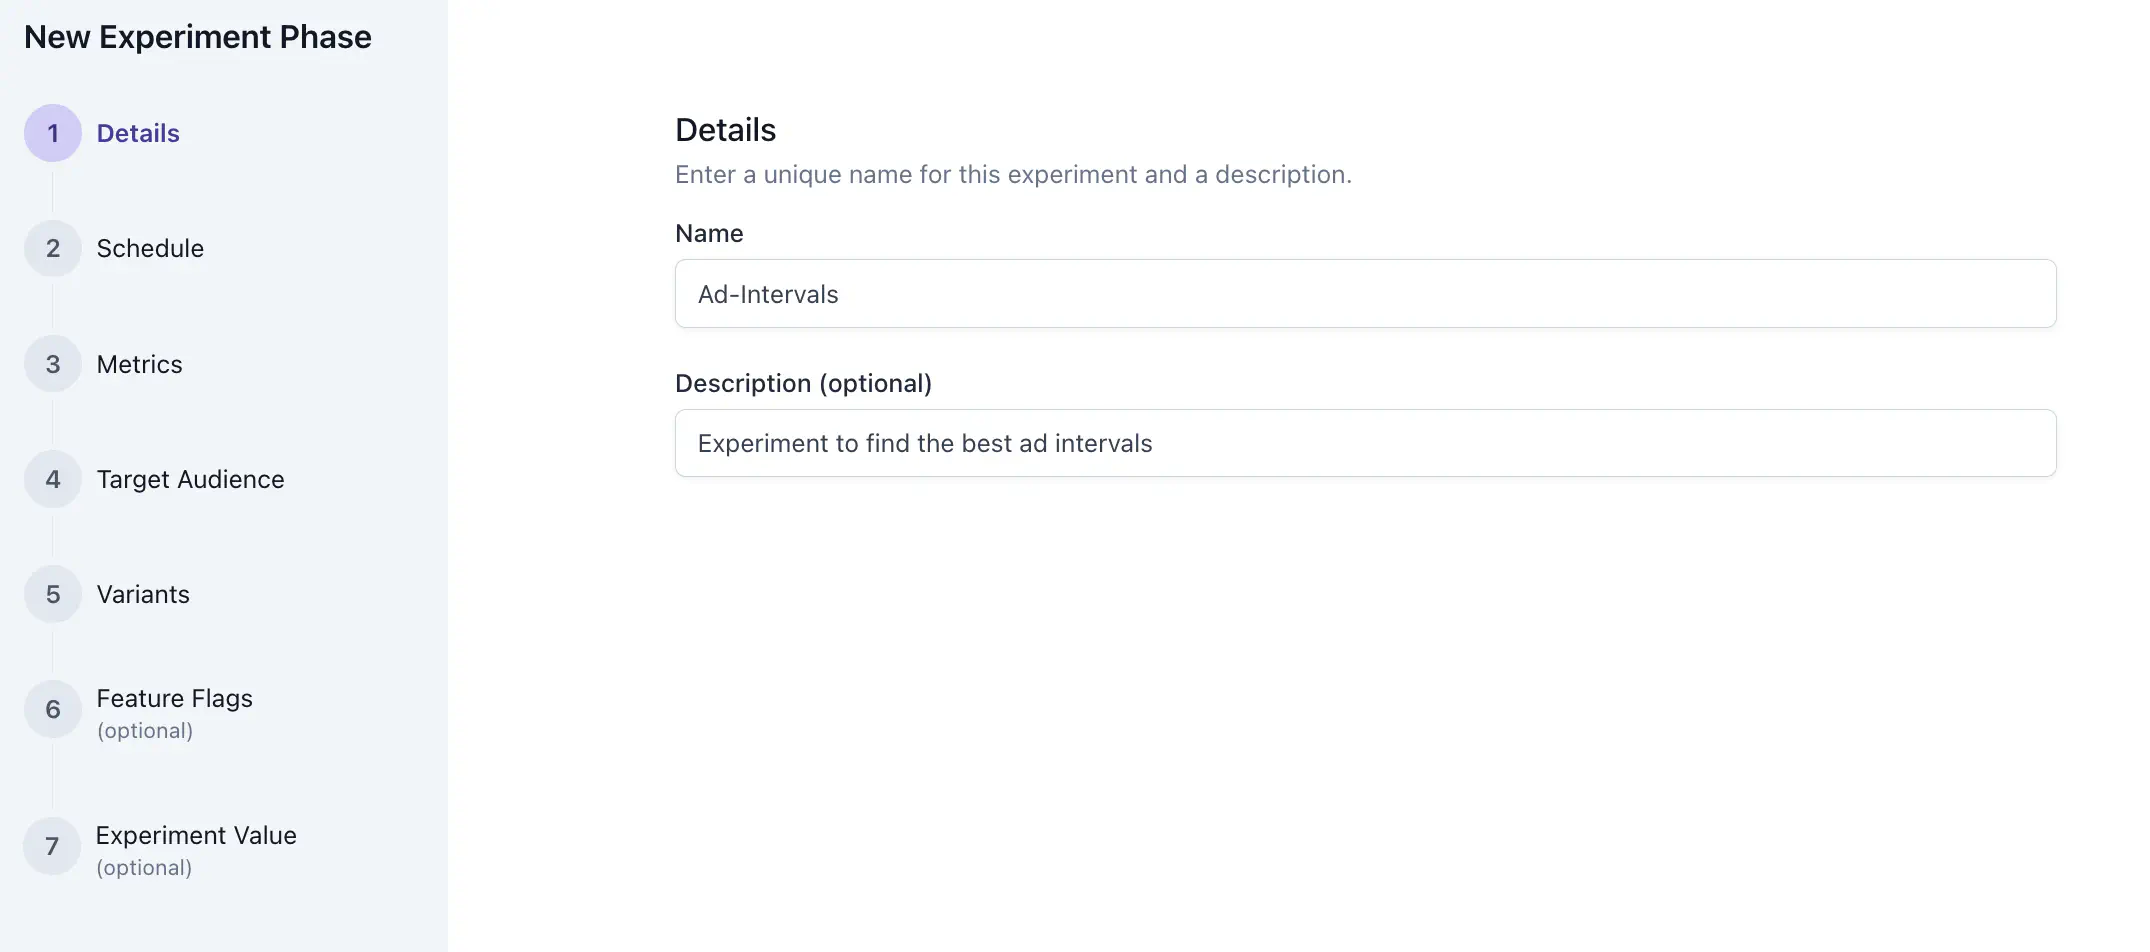Open the Feature Flags step label
Viewport: 2150px width, 952px height.
pos(174,698)
